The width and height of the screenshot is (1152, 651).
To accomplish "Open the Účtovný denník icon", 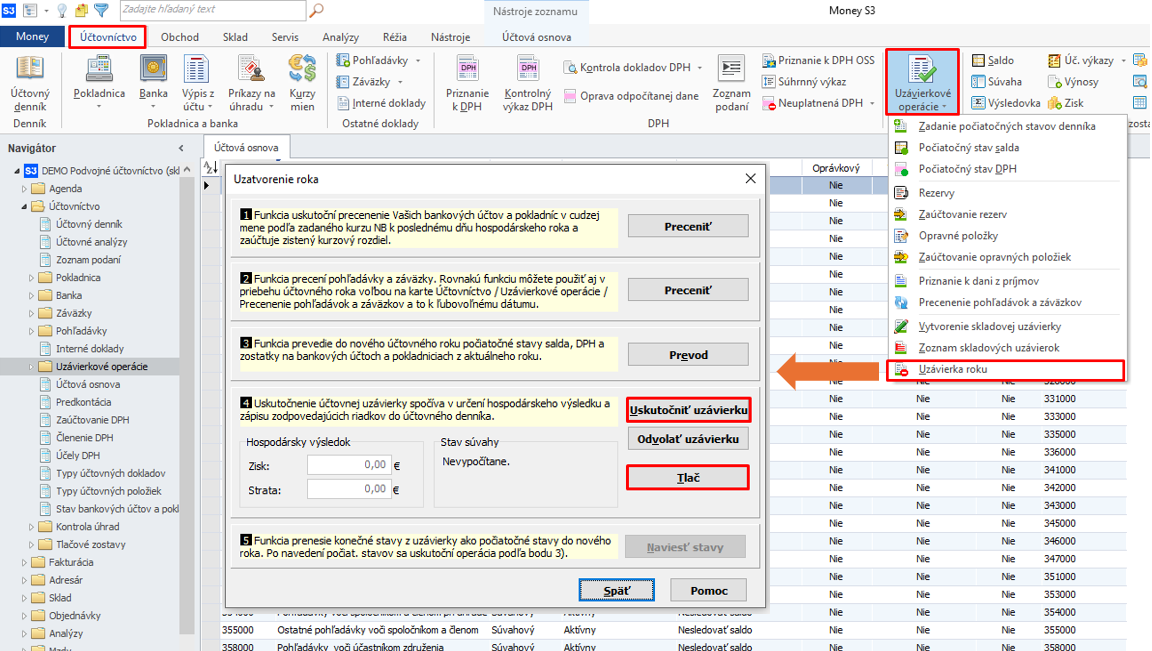I will pyautogui.click(x=30, y=72).
